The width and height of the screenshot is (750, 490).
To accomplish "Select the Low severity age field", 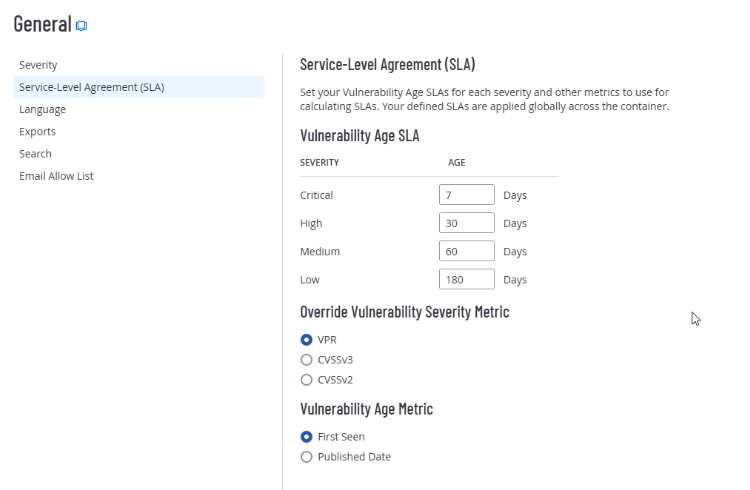I will [466, 280].
